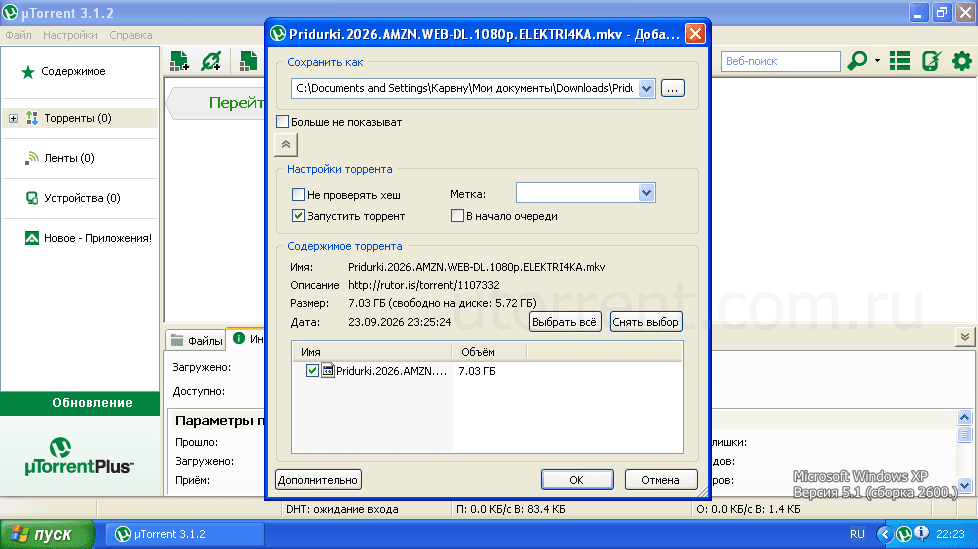Click the info pane scrollbar down arrow
978x549 pixels.
tap(964, 485)
